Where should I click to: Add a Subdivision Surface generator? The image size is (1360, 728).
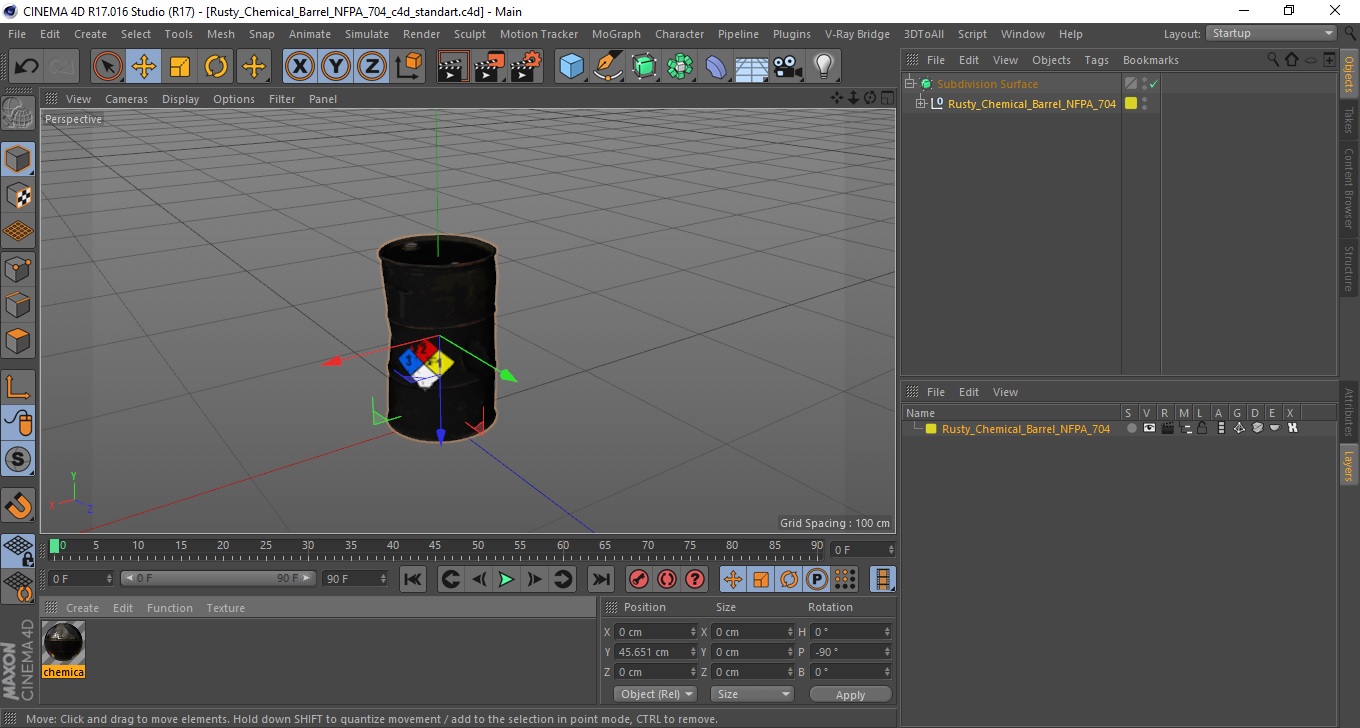(x=645, y=67)
